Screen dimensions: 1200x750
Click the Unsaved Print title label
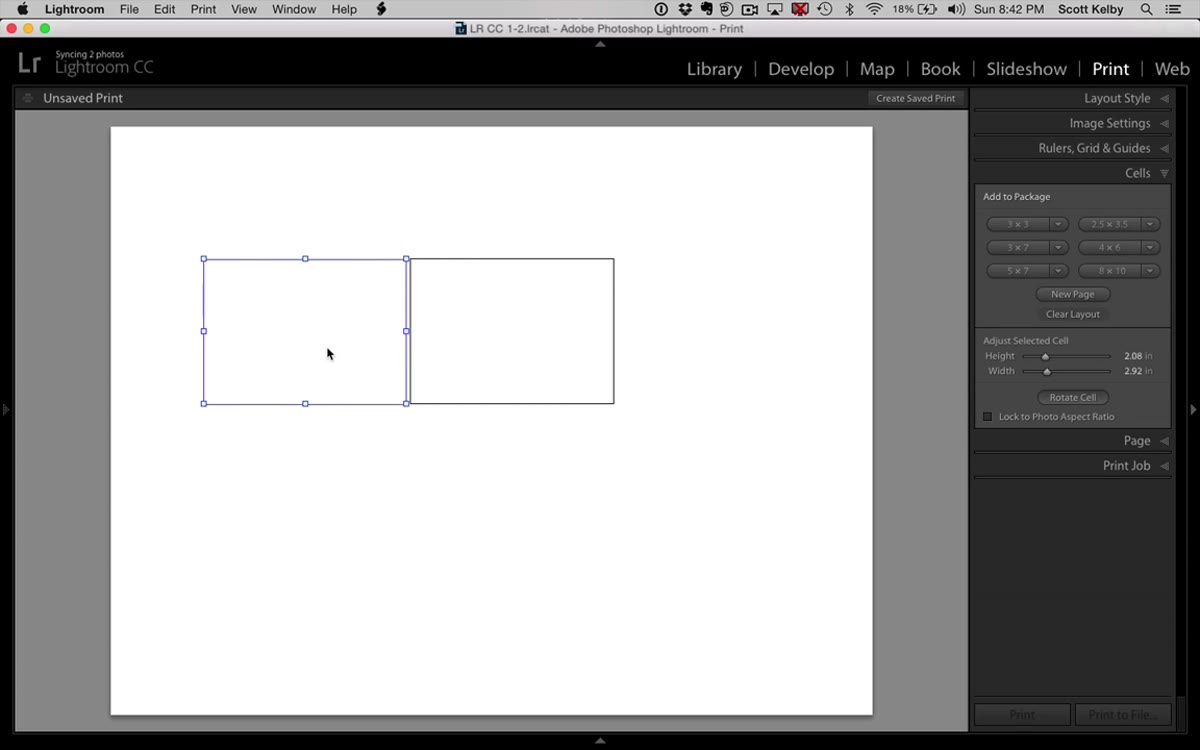[x=83, y=98]
